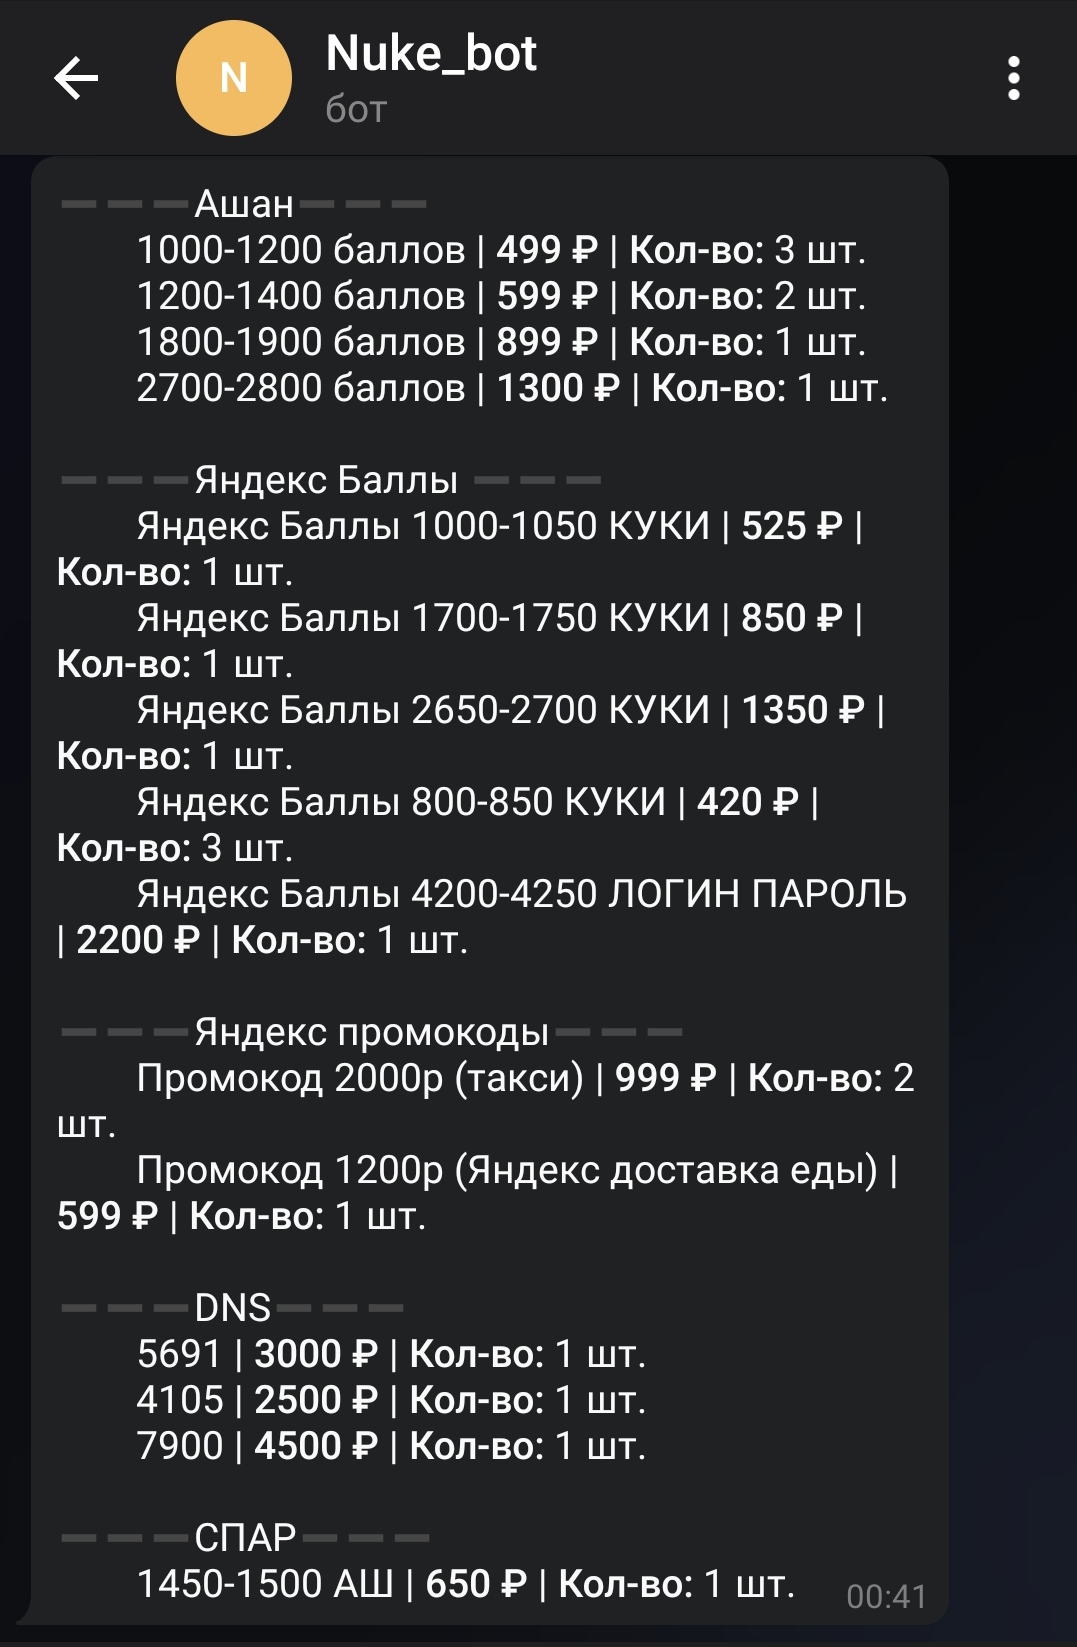Tap Яндекс Баллы 1700-1750 КУКИ entry
The image size is (1077, 1647).
[460, 641]
